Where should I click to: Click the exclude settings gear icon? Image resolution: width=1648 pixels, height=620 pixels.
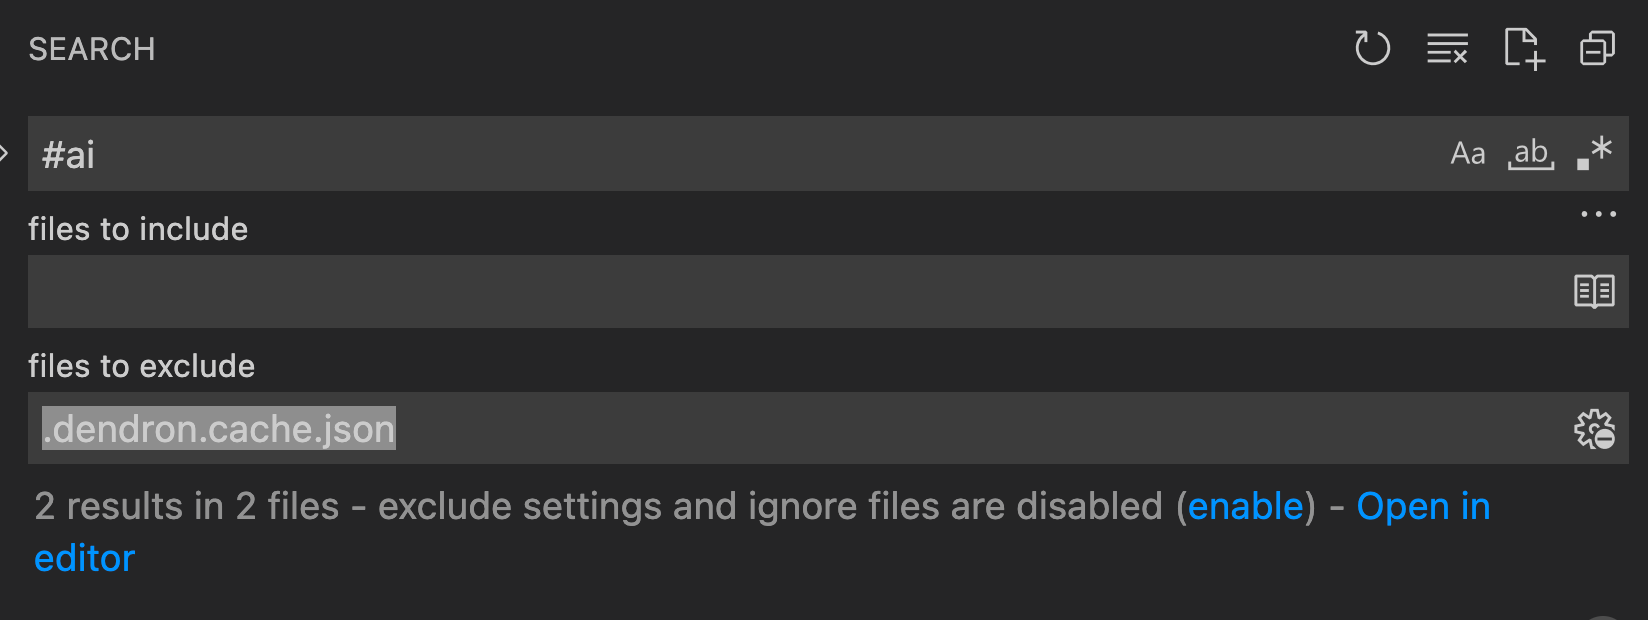click(x=1593, y=428)
